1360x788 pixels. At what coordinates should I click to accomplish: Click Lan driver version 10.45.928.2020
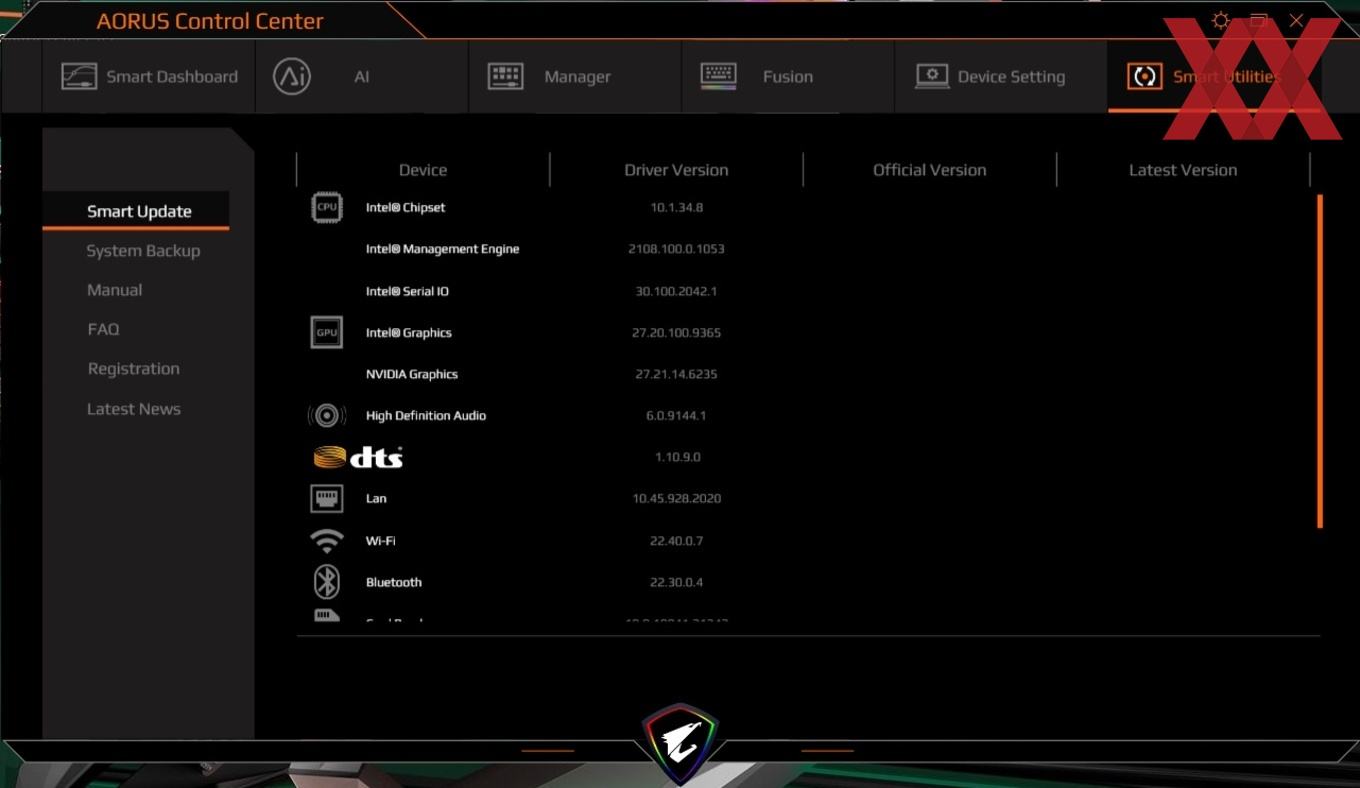[676, 498]
